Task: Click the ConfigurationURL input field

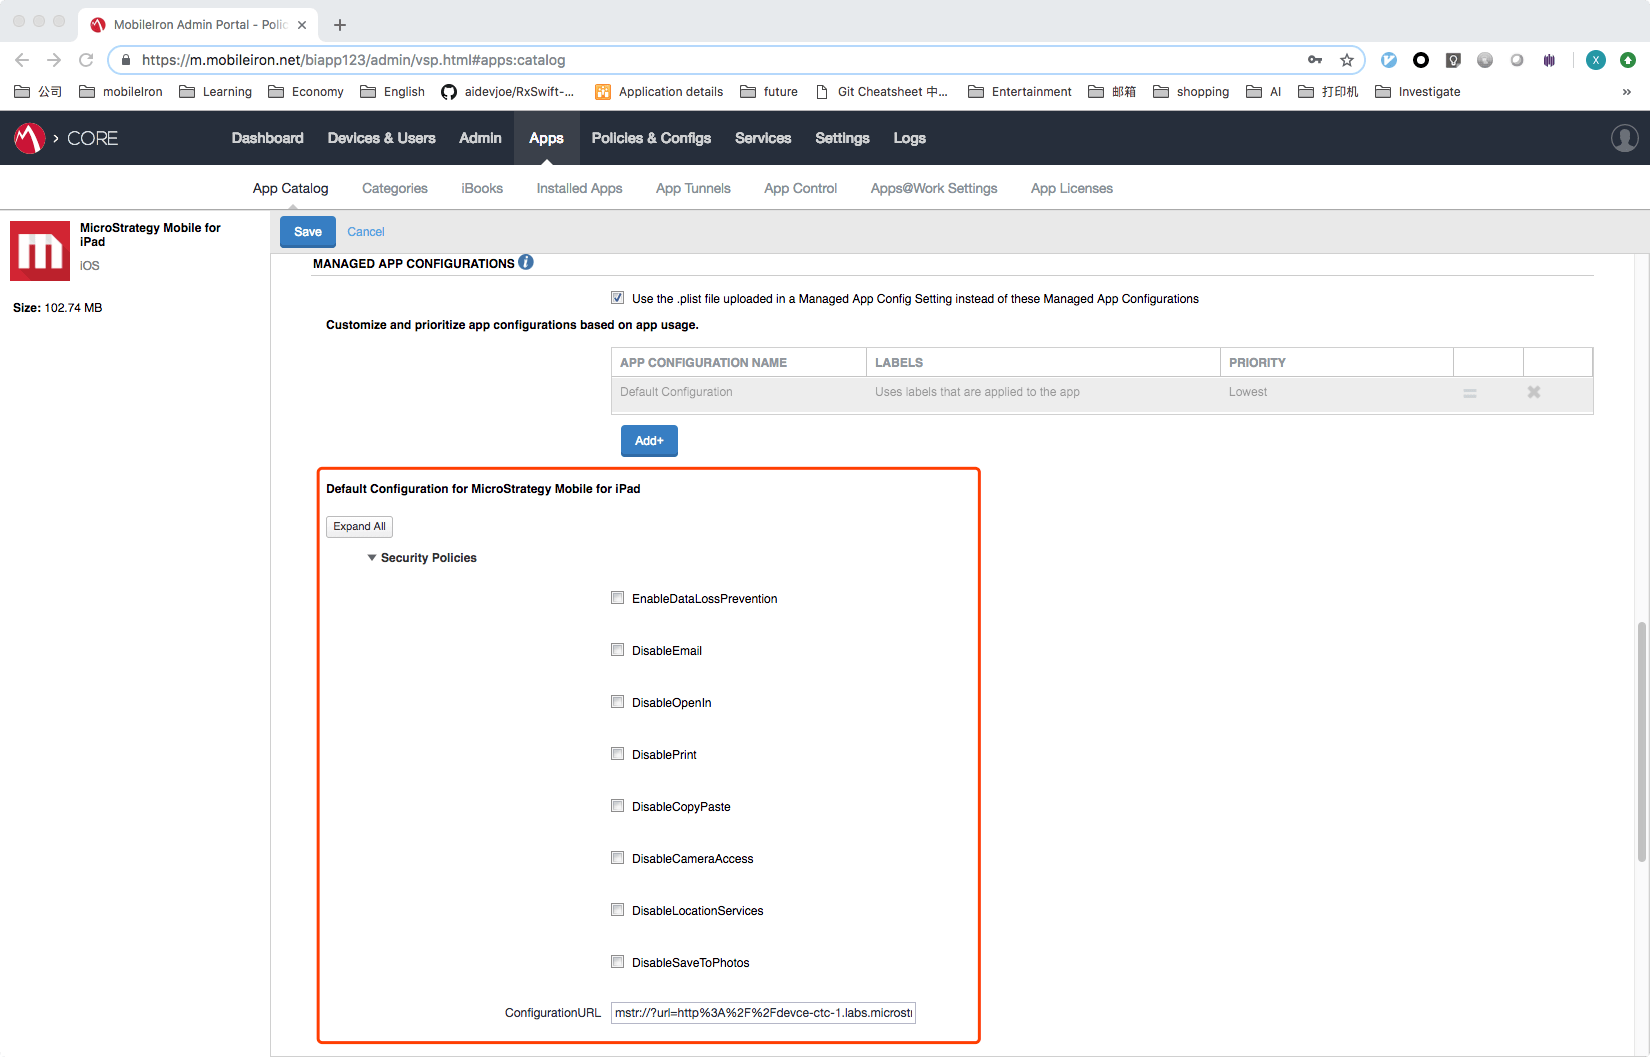Action: coord(763,1013)
